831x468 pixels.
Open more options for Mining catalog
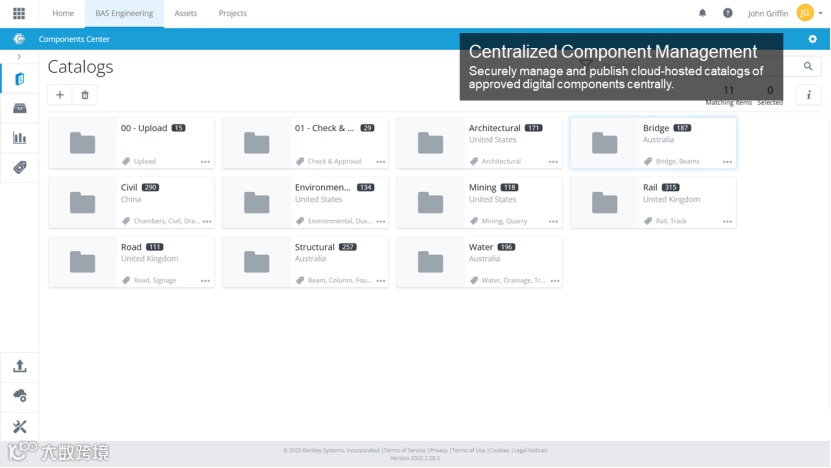click(x=553, y=222)
